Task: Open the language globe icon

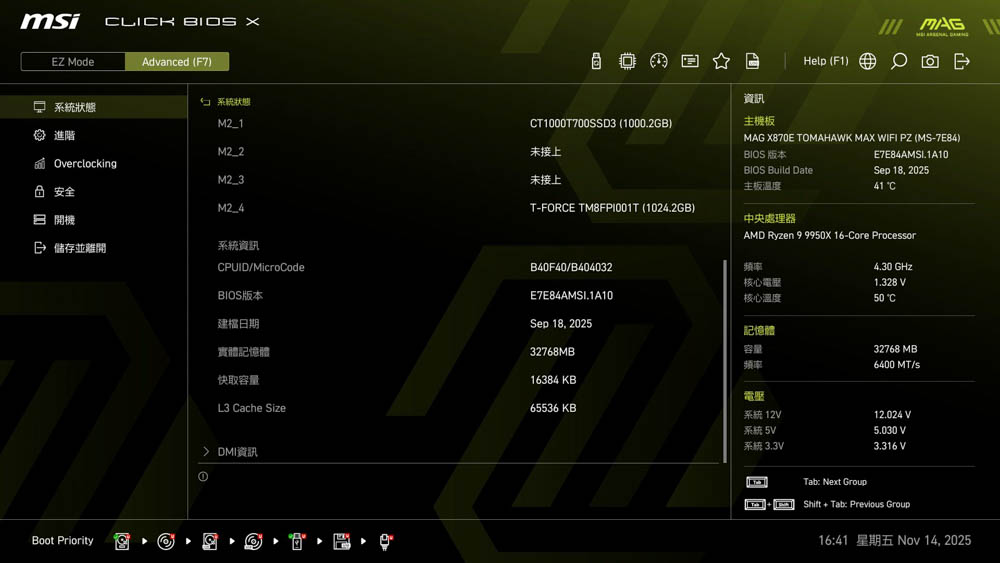Action: [x=868, y=62]
